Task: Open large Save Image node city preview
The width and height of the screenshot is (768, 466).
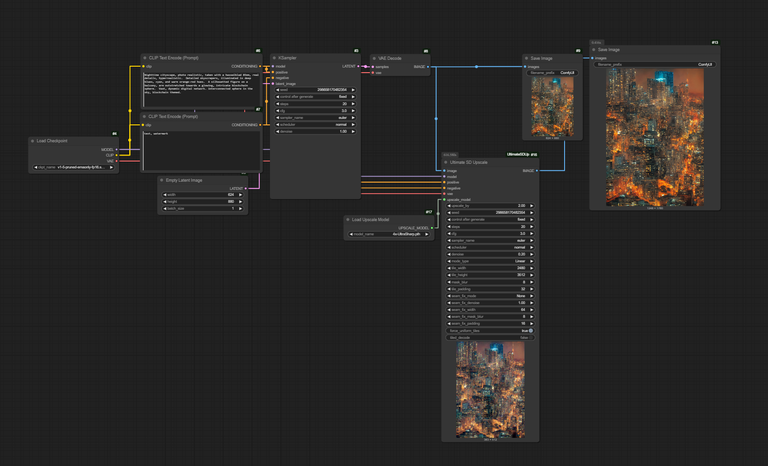Action: 655,137
